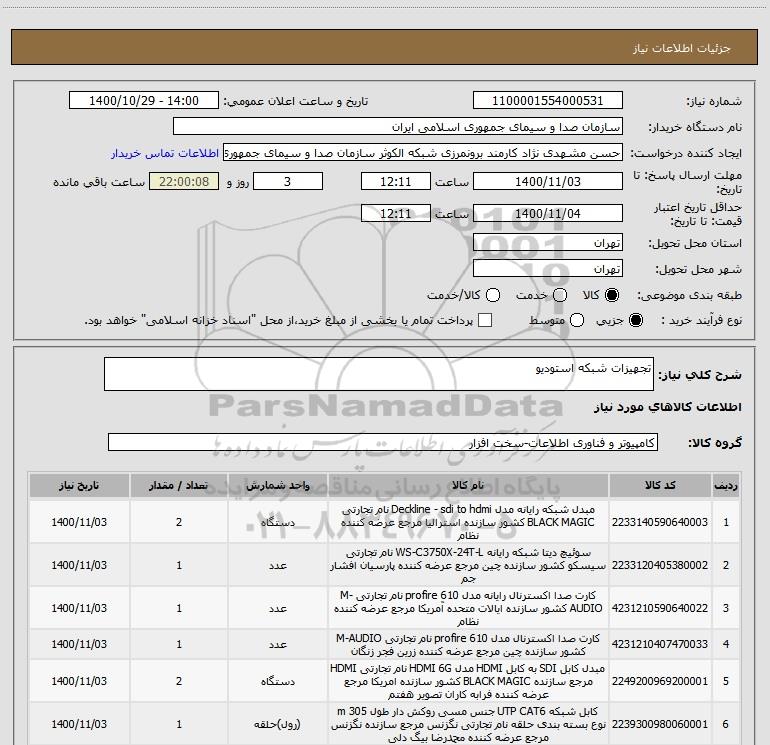Viewport: 770px width, 745px height.
Task: Click the response deadline date 1400/11/03 field
Action: click(548, 182)
